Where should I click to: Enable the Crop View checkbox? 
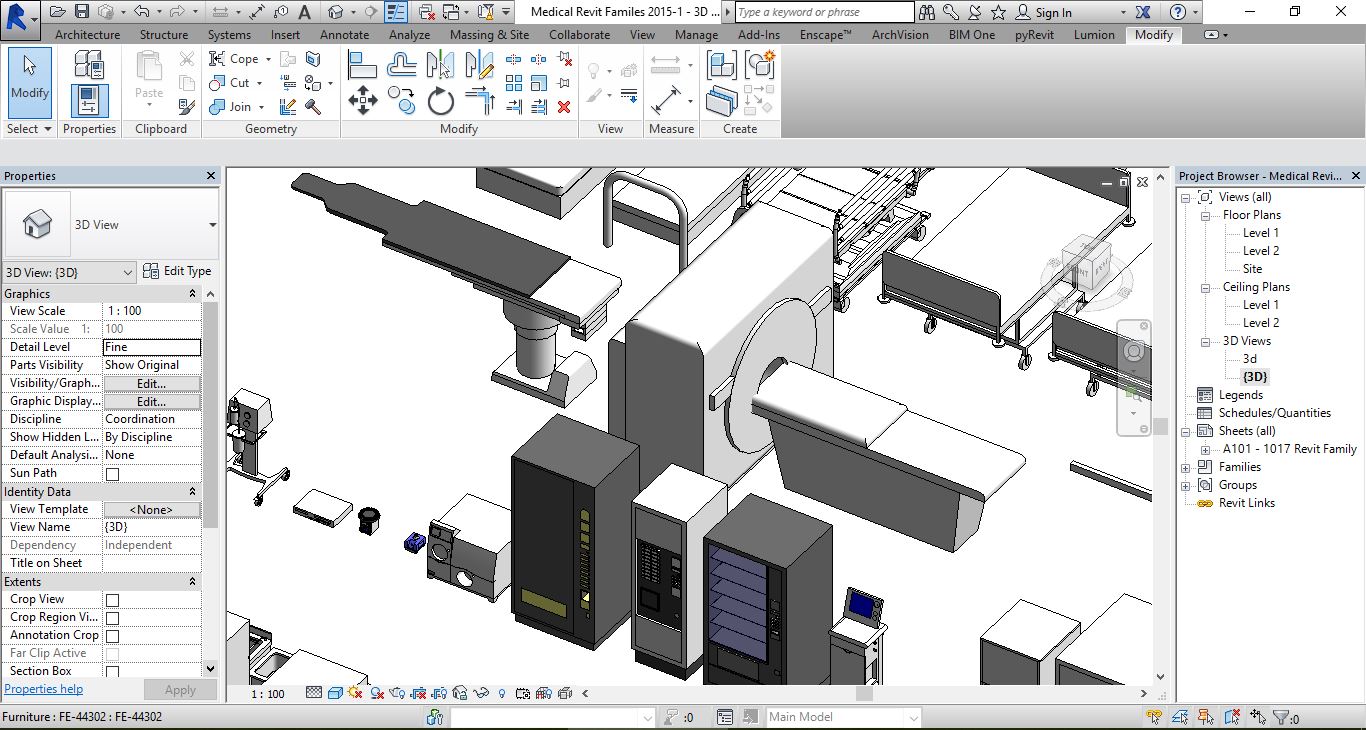tap(112, 600)
